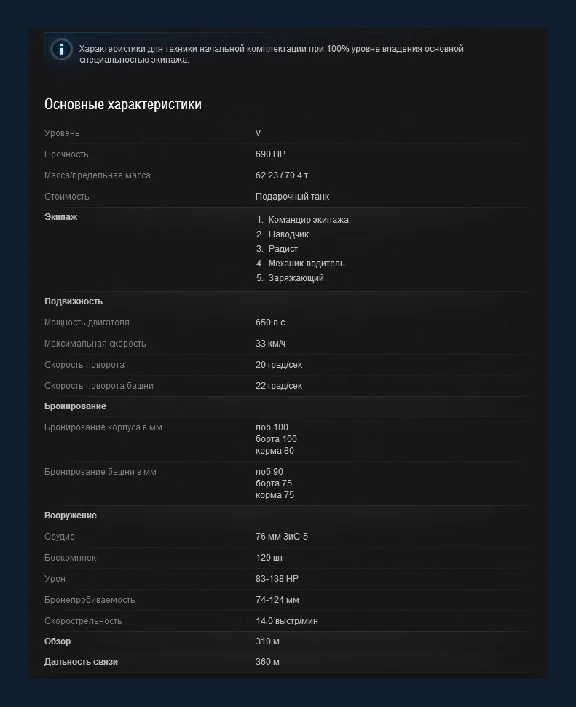576x707 pixels.
Task: Click the Подвижность section header
Action: [74, 301]
